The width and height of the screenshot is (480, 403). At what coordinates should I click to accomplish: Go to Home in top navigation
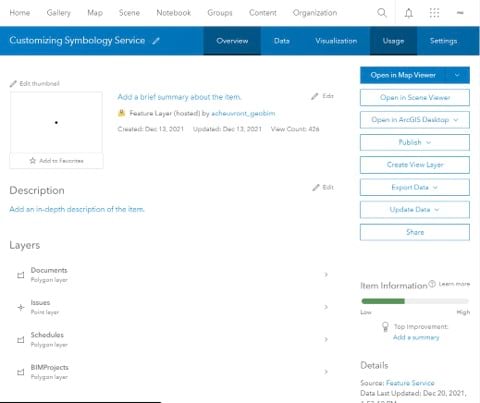point(20,13)
